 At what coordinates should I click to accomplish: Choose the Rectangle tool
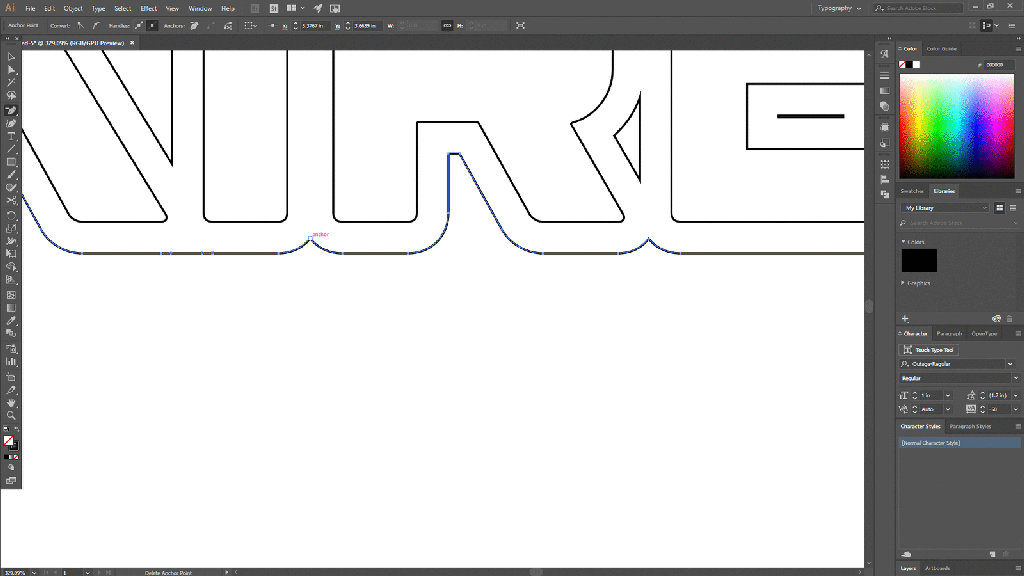pyautogui.click(x=11, y=162)
